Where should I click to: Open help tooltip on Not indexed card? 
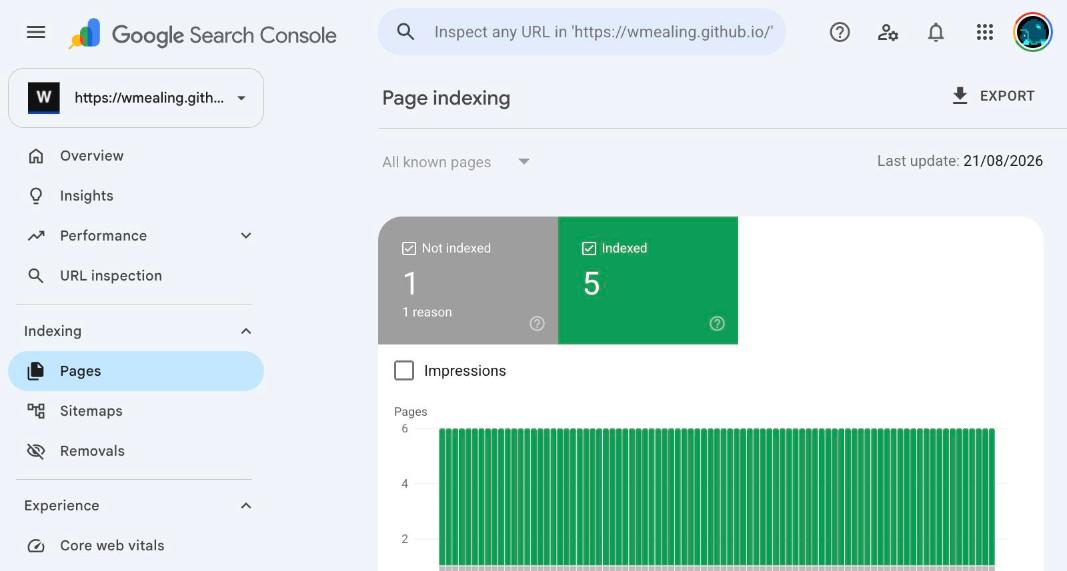pyautogui.click(x=537, y=324)
